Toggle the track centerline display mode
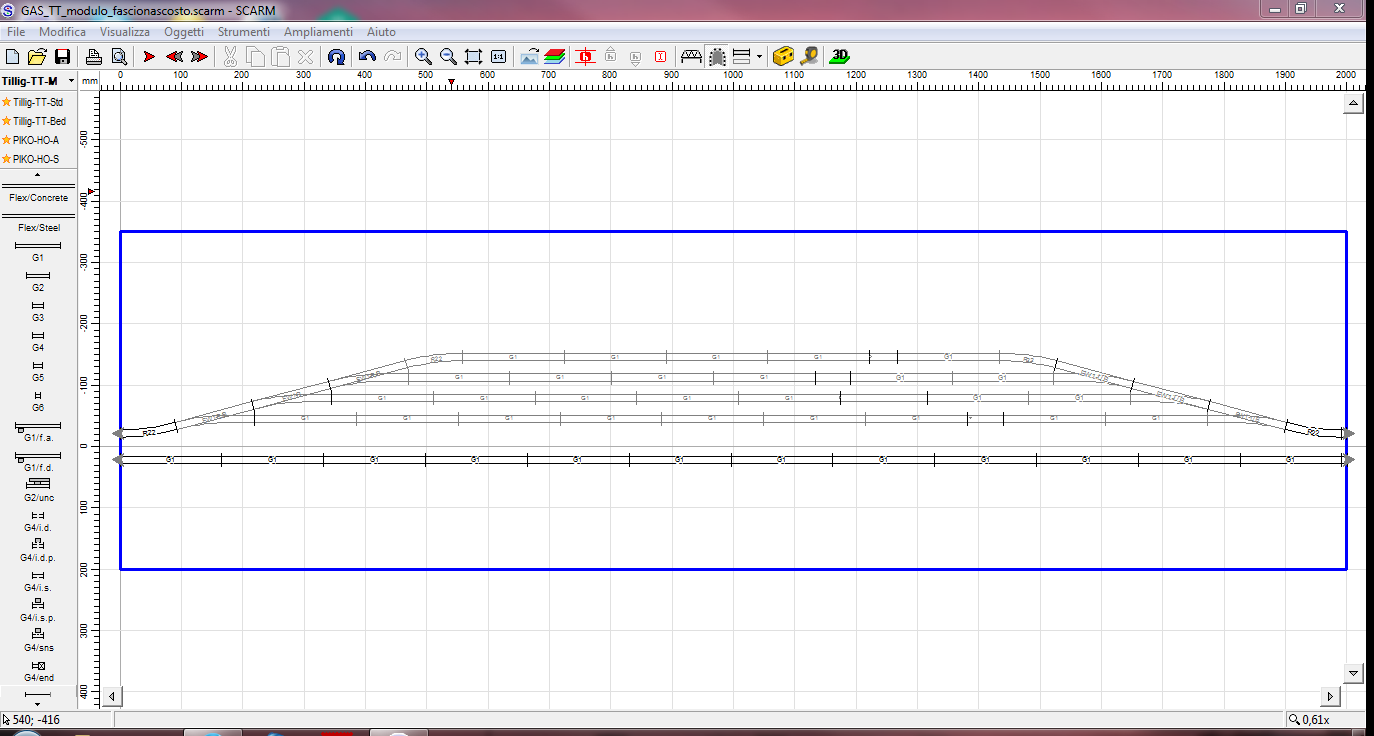This screenshot has width=1374, height=736. tap(717, 57)
